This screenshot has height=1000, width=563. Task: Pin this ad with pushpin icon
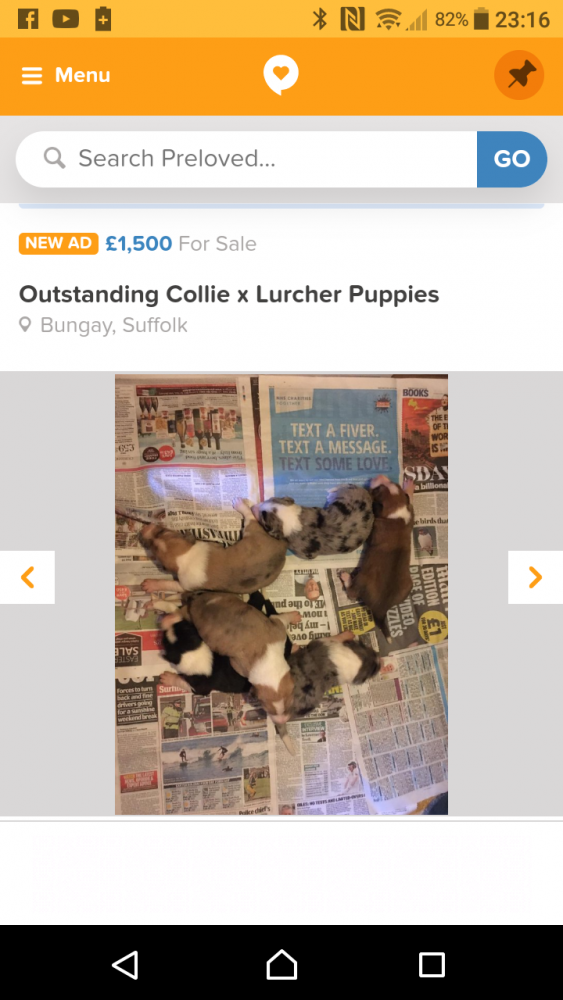coord(519,75)
